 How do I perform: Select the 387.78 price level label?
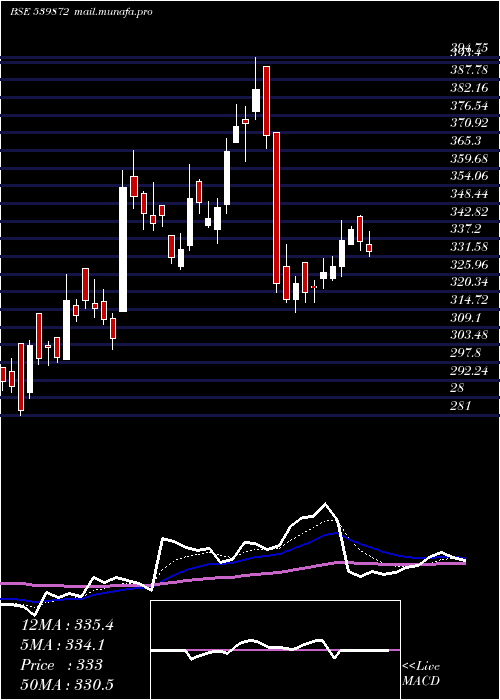click(469, 70)
